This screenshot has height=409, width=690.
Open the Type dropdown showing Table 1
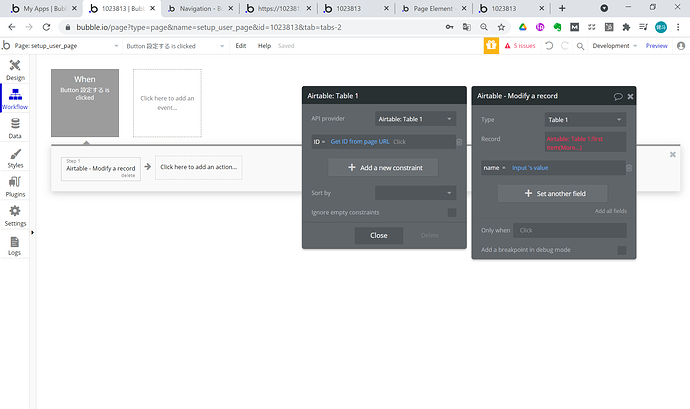pyautogui.click(x=585, y=120)
